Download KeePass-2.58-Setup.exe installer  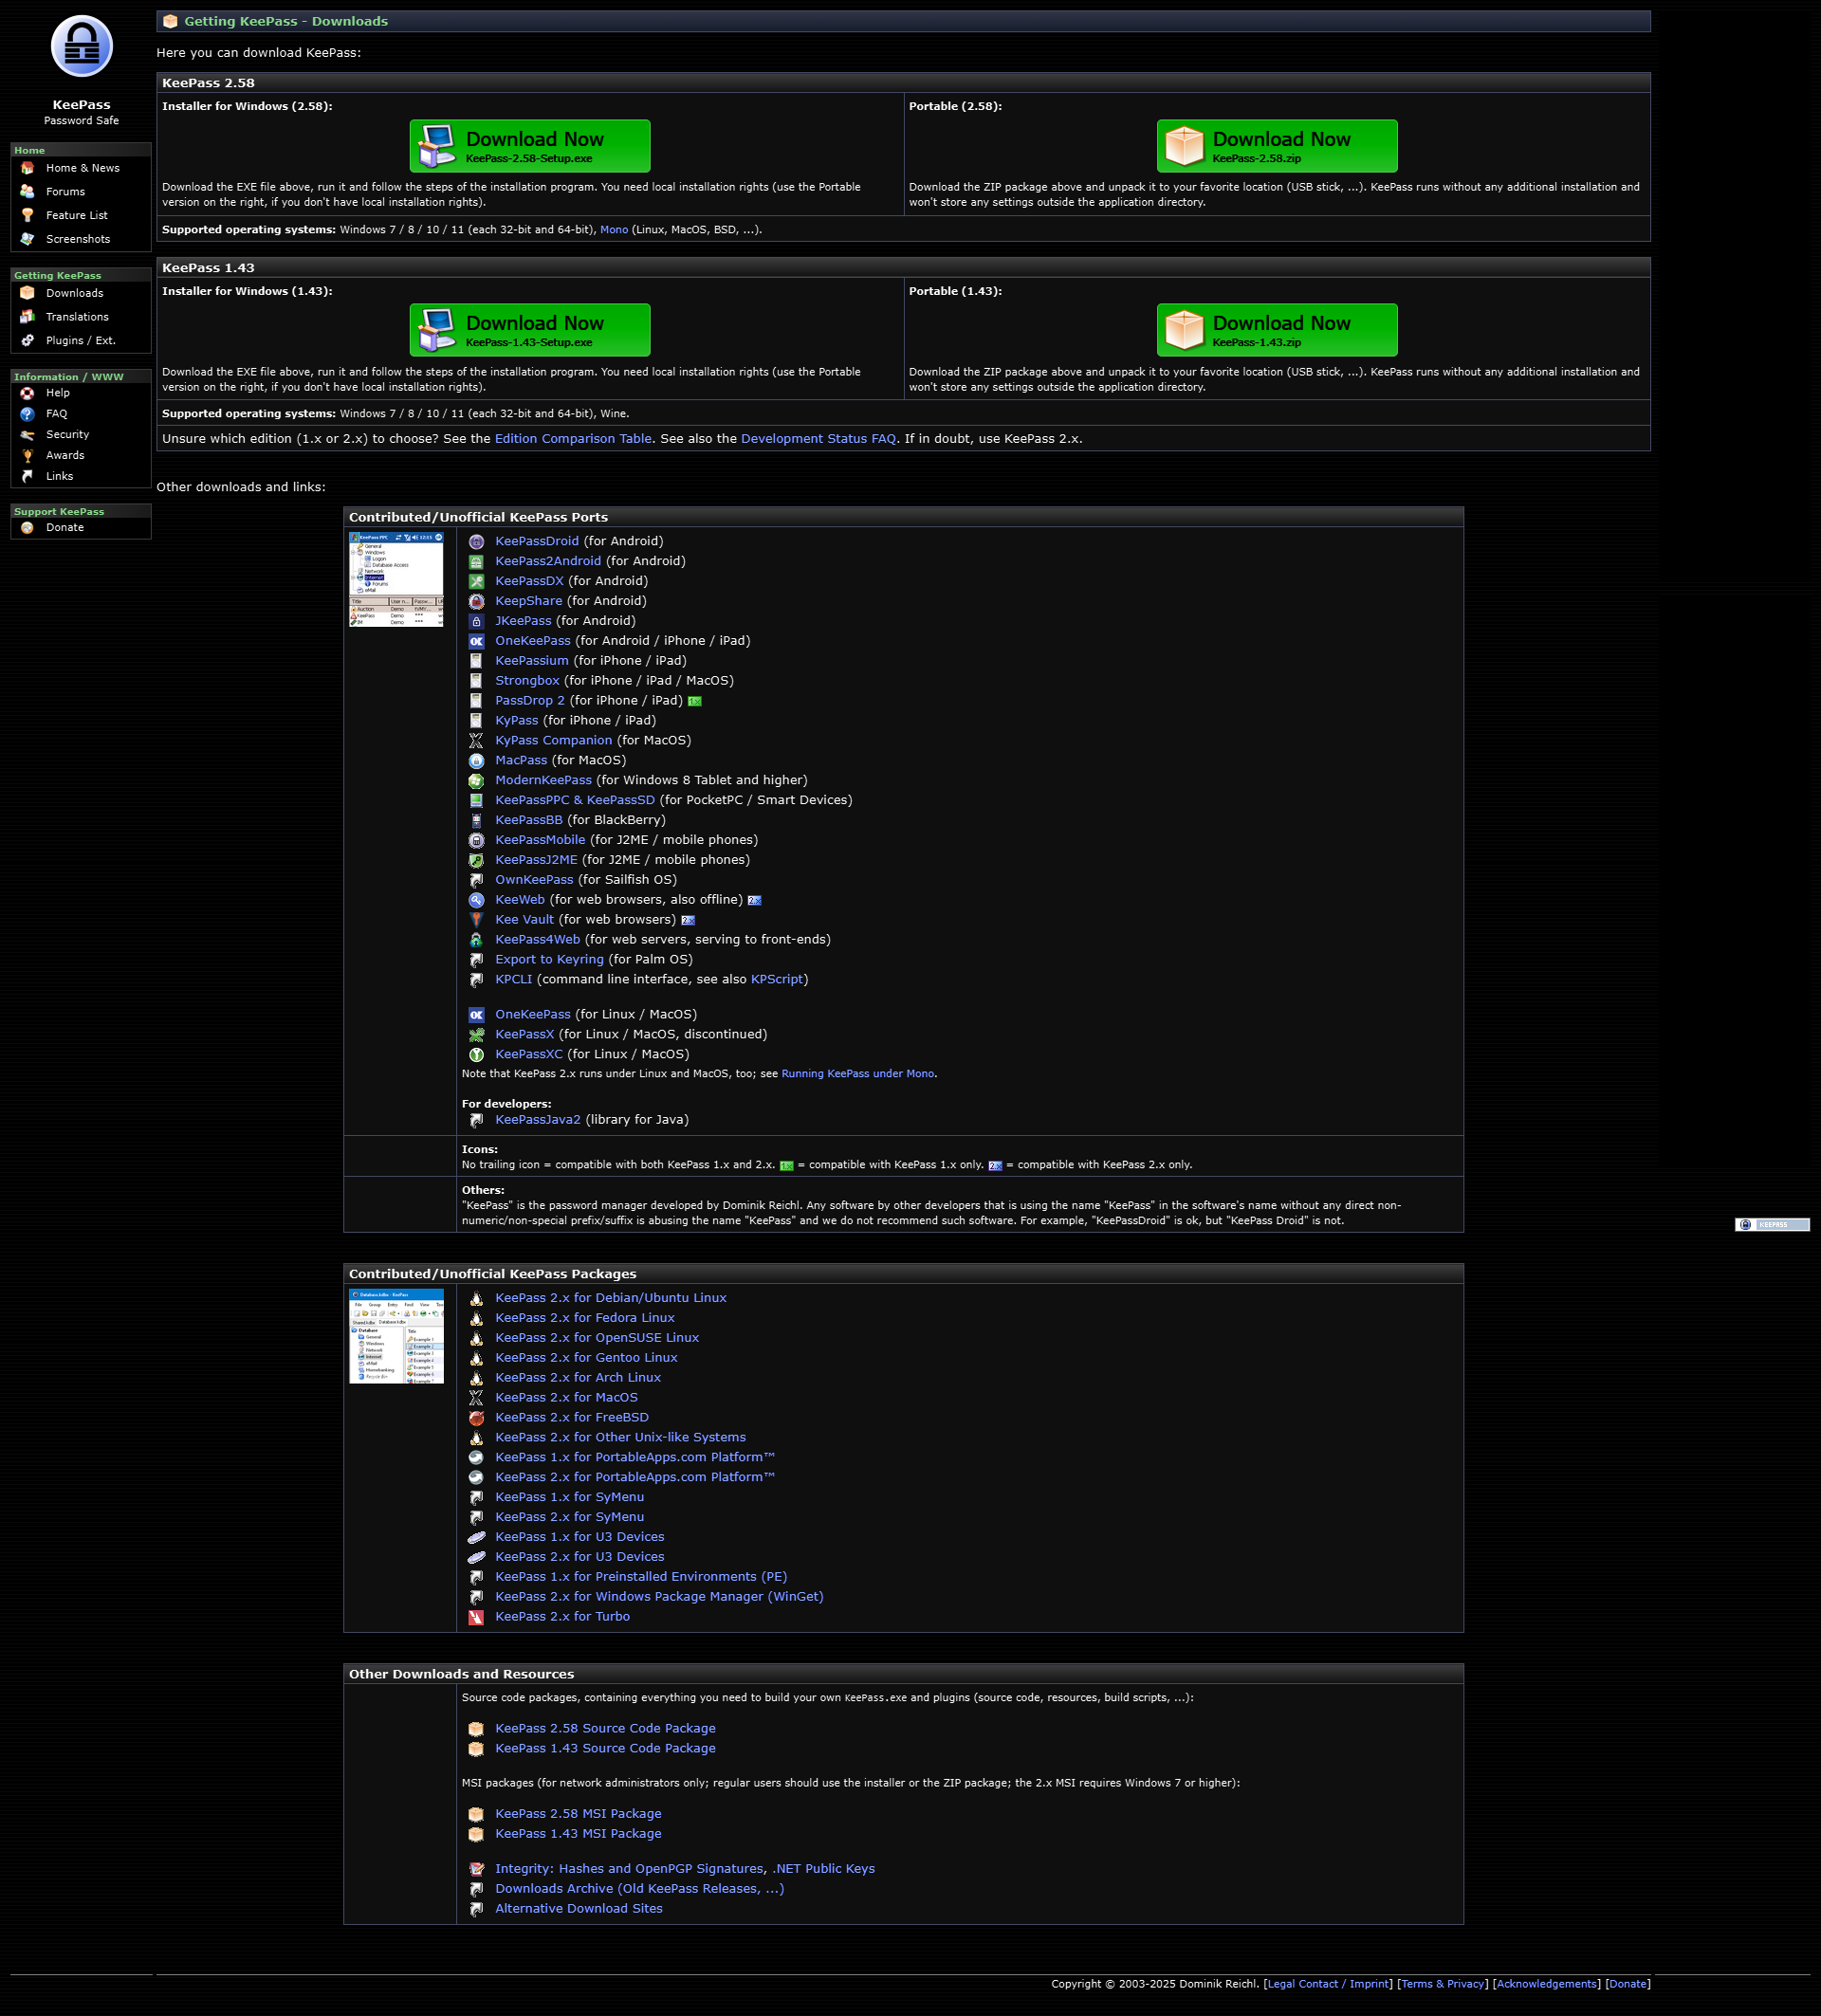(x=529, y=146)
